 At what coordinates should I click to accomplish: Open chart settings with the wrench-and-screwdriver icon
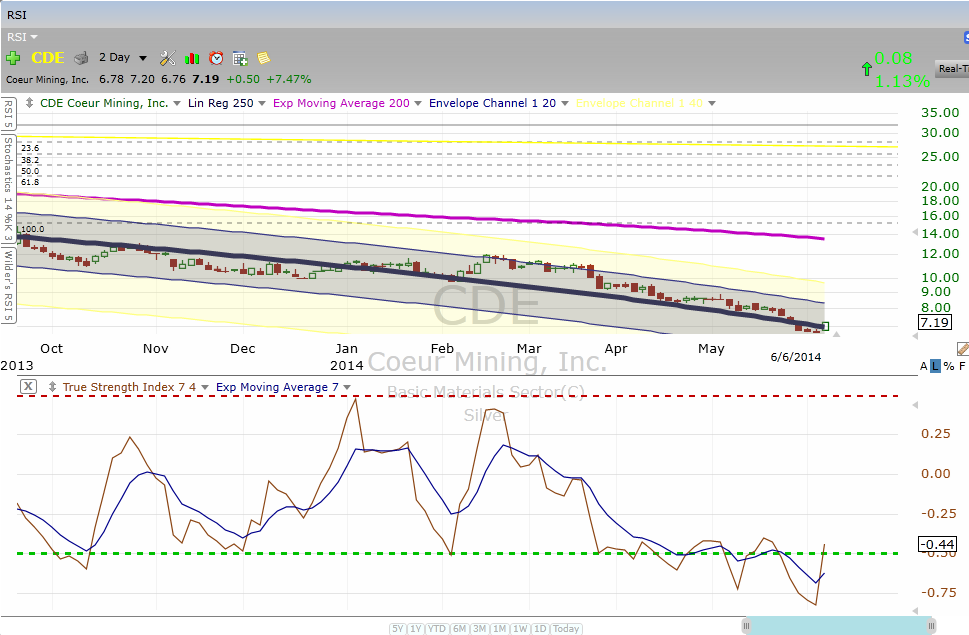pyautogui.click(x=167, y=58)
